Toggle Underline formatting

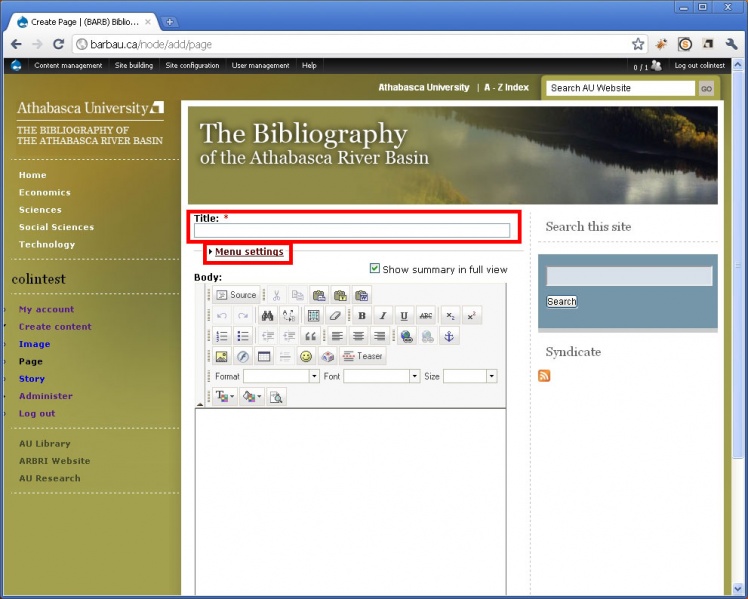pos(404,315)
